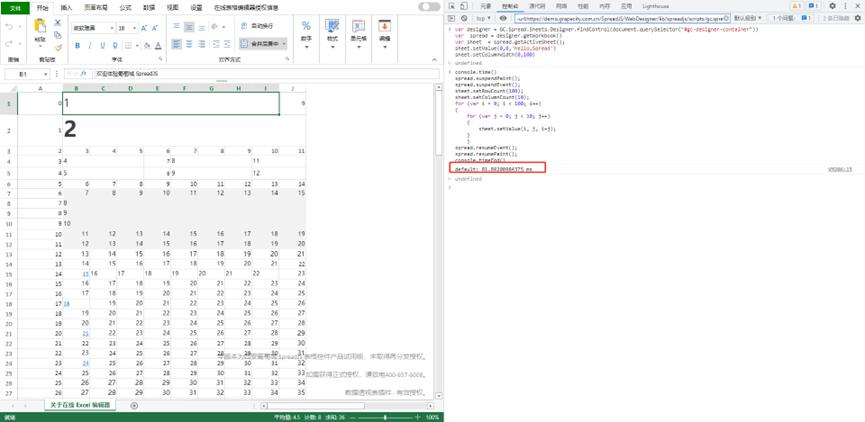
Task: Switch to the 插入 (Insert) ribbon tab
Action: pos(66,6)
